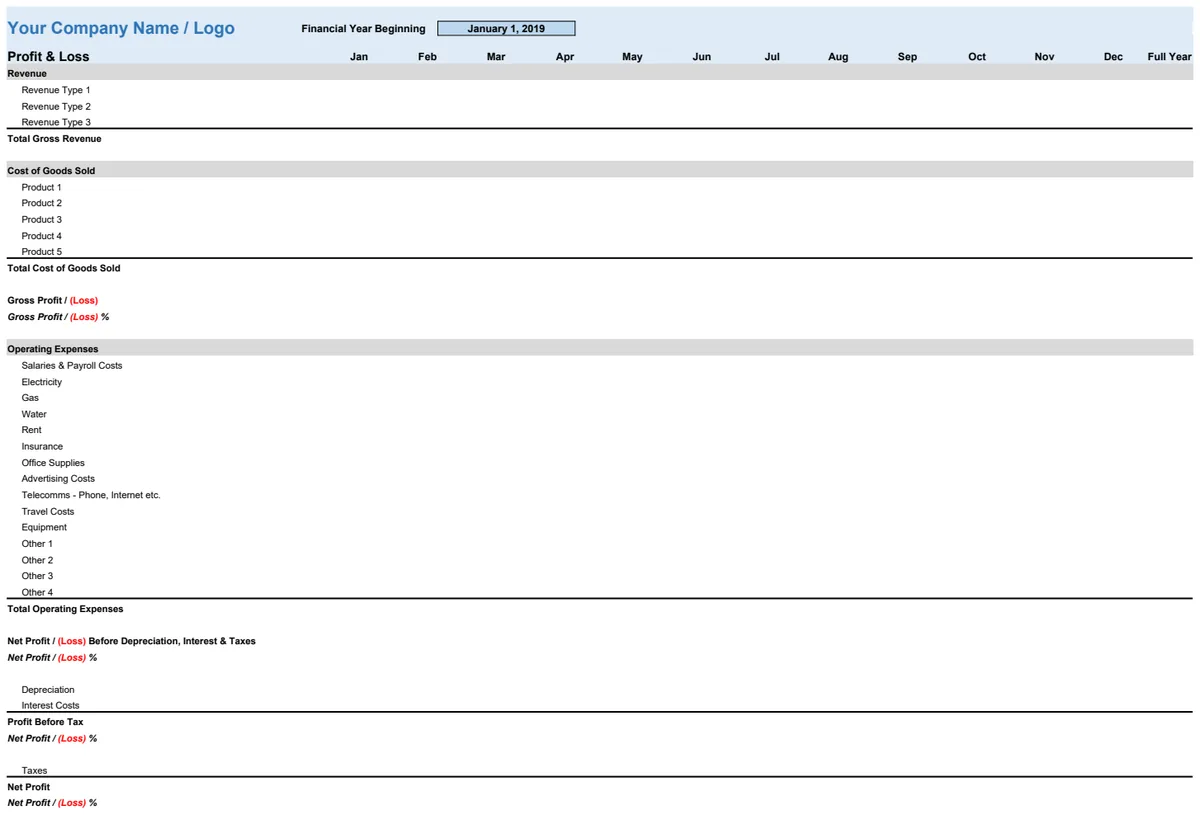
Task: Click Net Profit / (Loss) % below Before Depreciation row
Action: coord(52,657)
